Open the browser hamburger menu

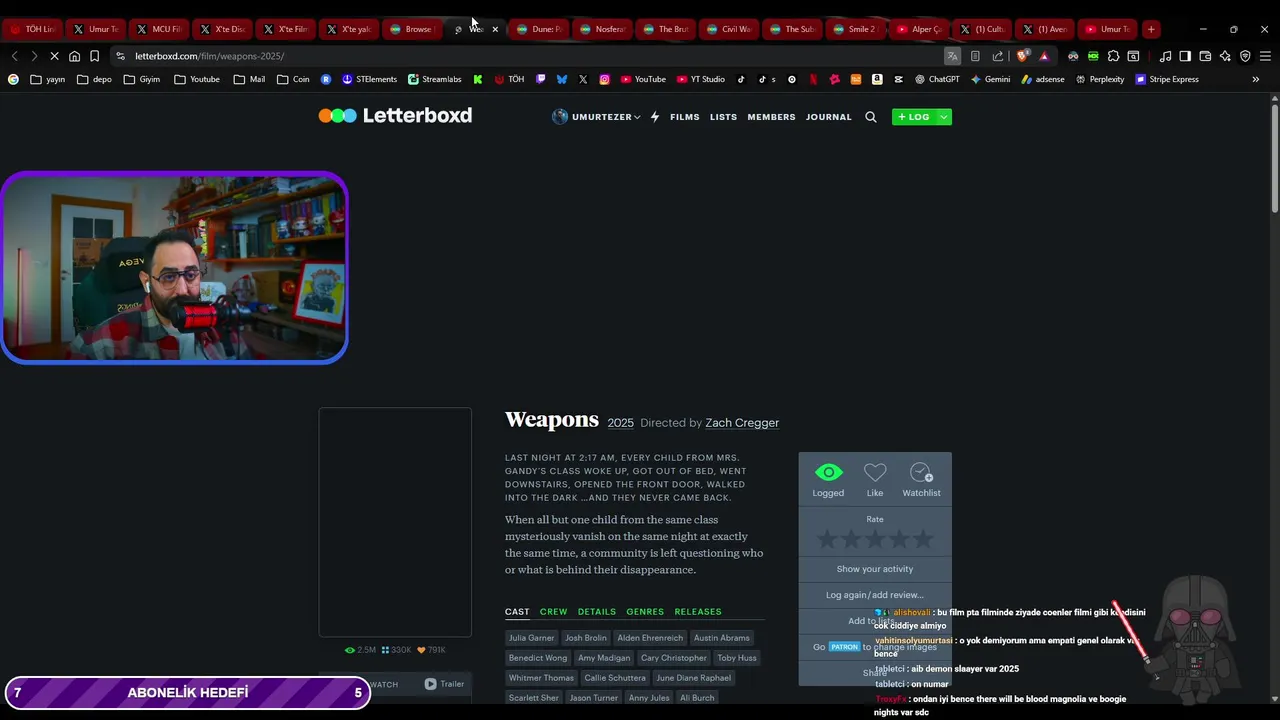(1265, 56)
